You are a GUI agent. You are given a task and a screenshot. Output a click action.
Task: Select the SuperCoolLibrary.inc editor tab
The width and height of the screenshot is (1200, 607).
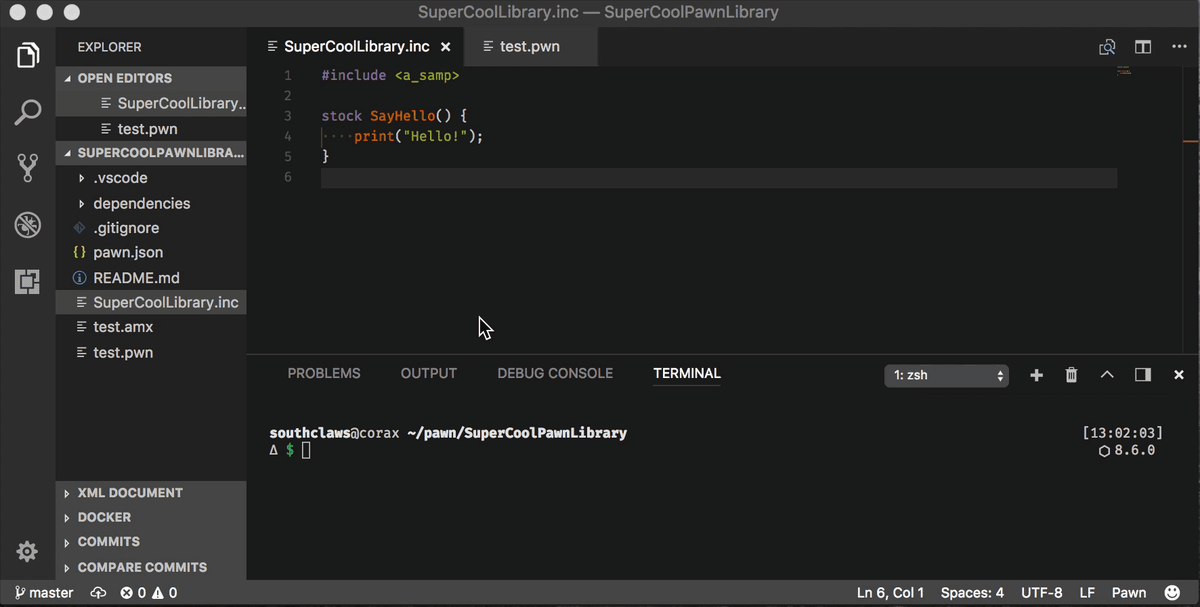(356, 47)
